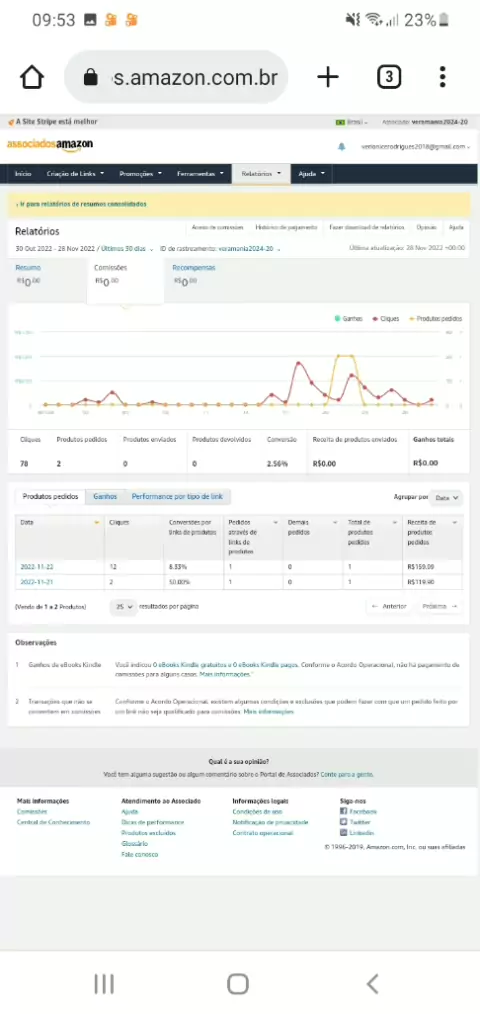Go to Início in navigation bar

[23, 174]
